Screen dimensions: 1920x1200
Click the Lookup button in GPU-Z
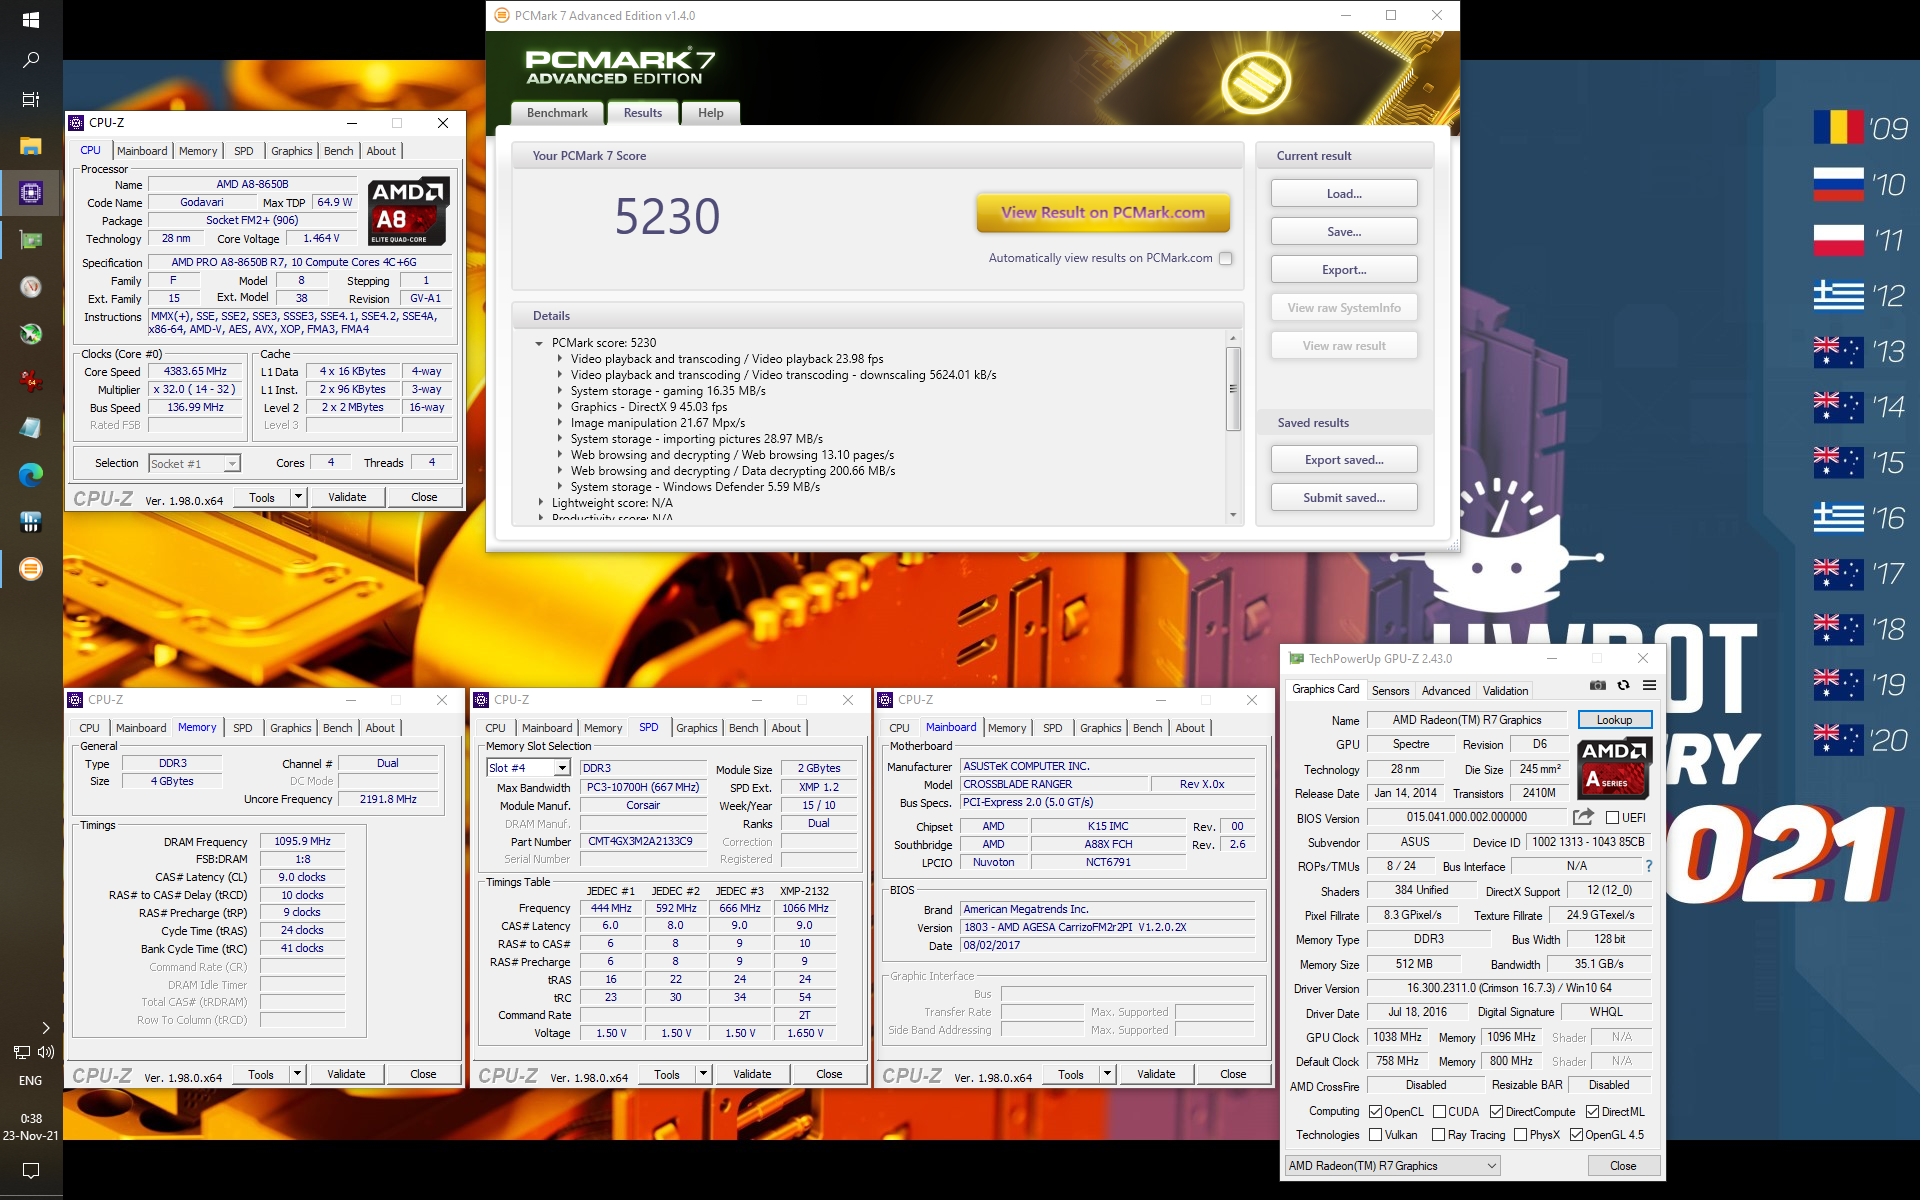click(1614, 720)
